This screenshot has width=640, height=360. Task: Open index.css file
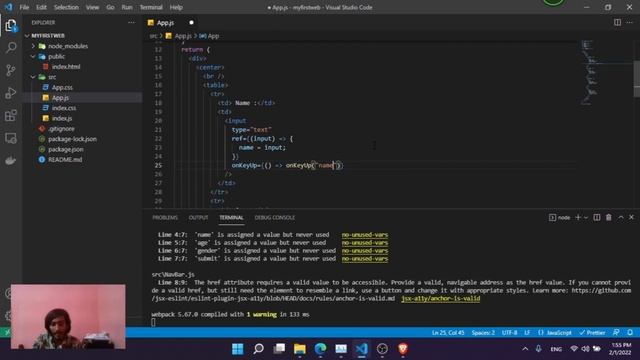(64, 108)
